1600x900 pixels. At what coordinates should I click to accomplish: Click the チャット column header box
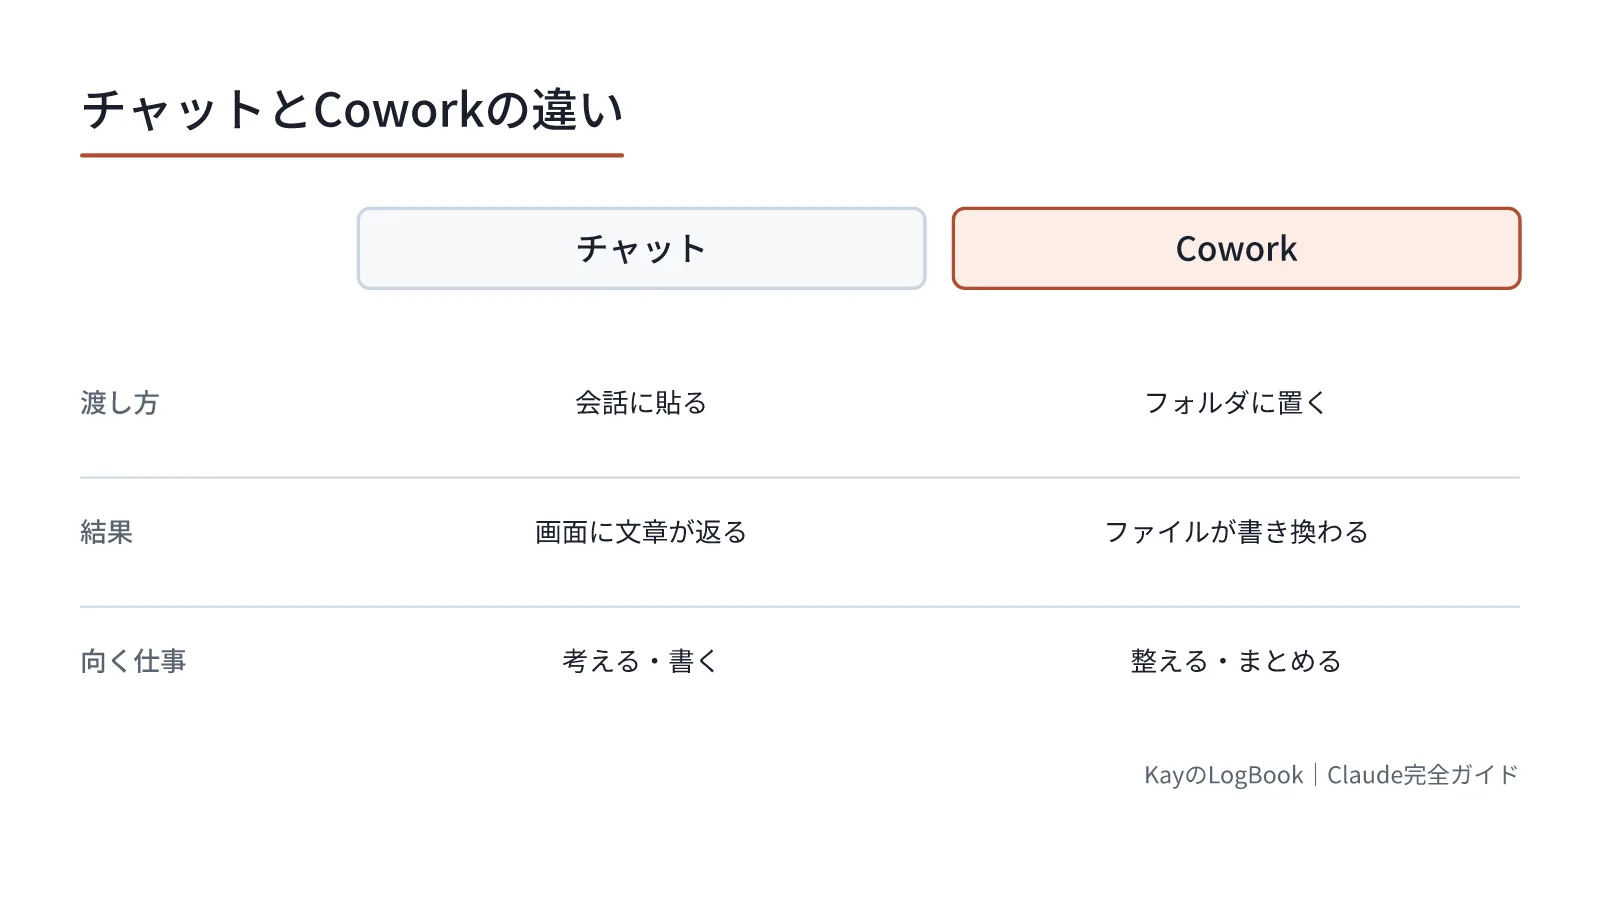641,248
